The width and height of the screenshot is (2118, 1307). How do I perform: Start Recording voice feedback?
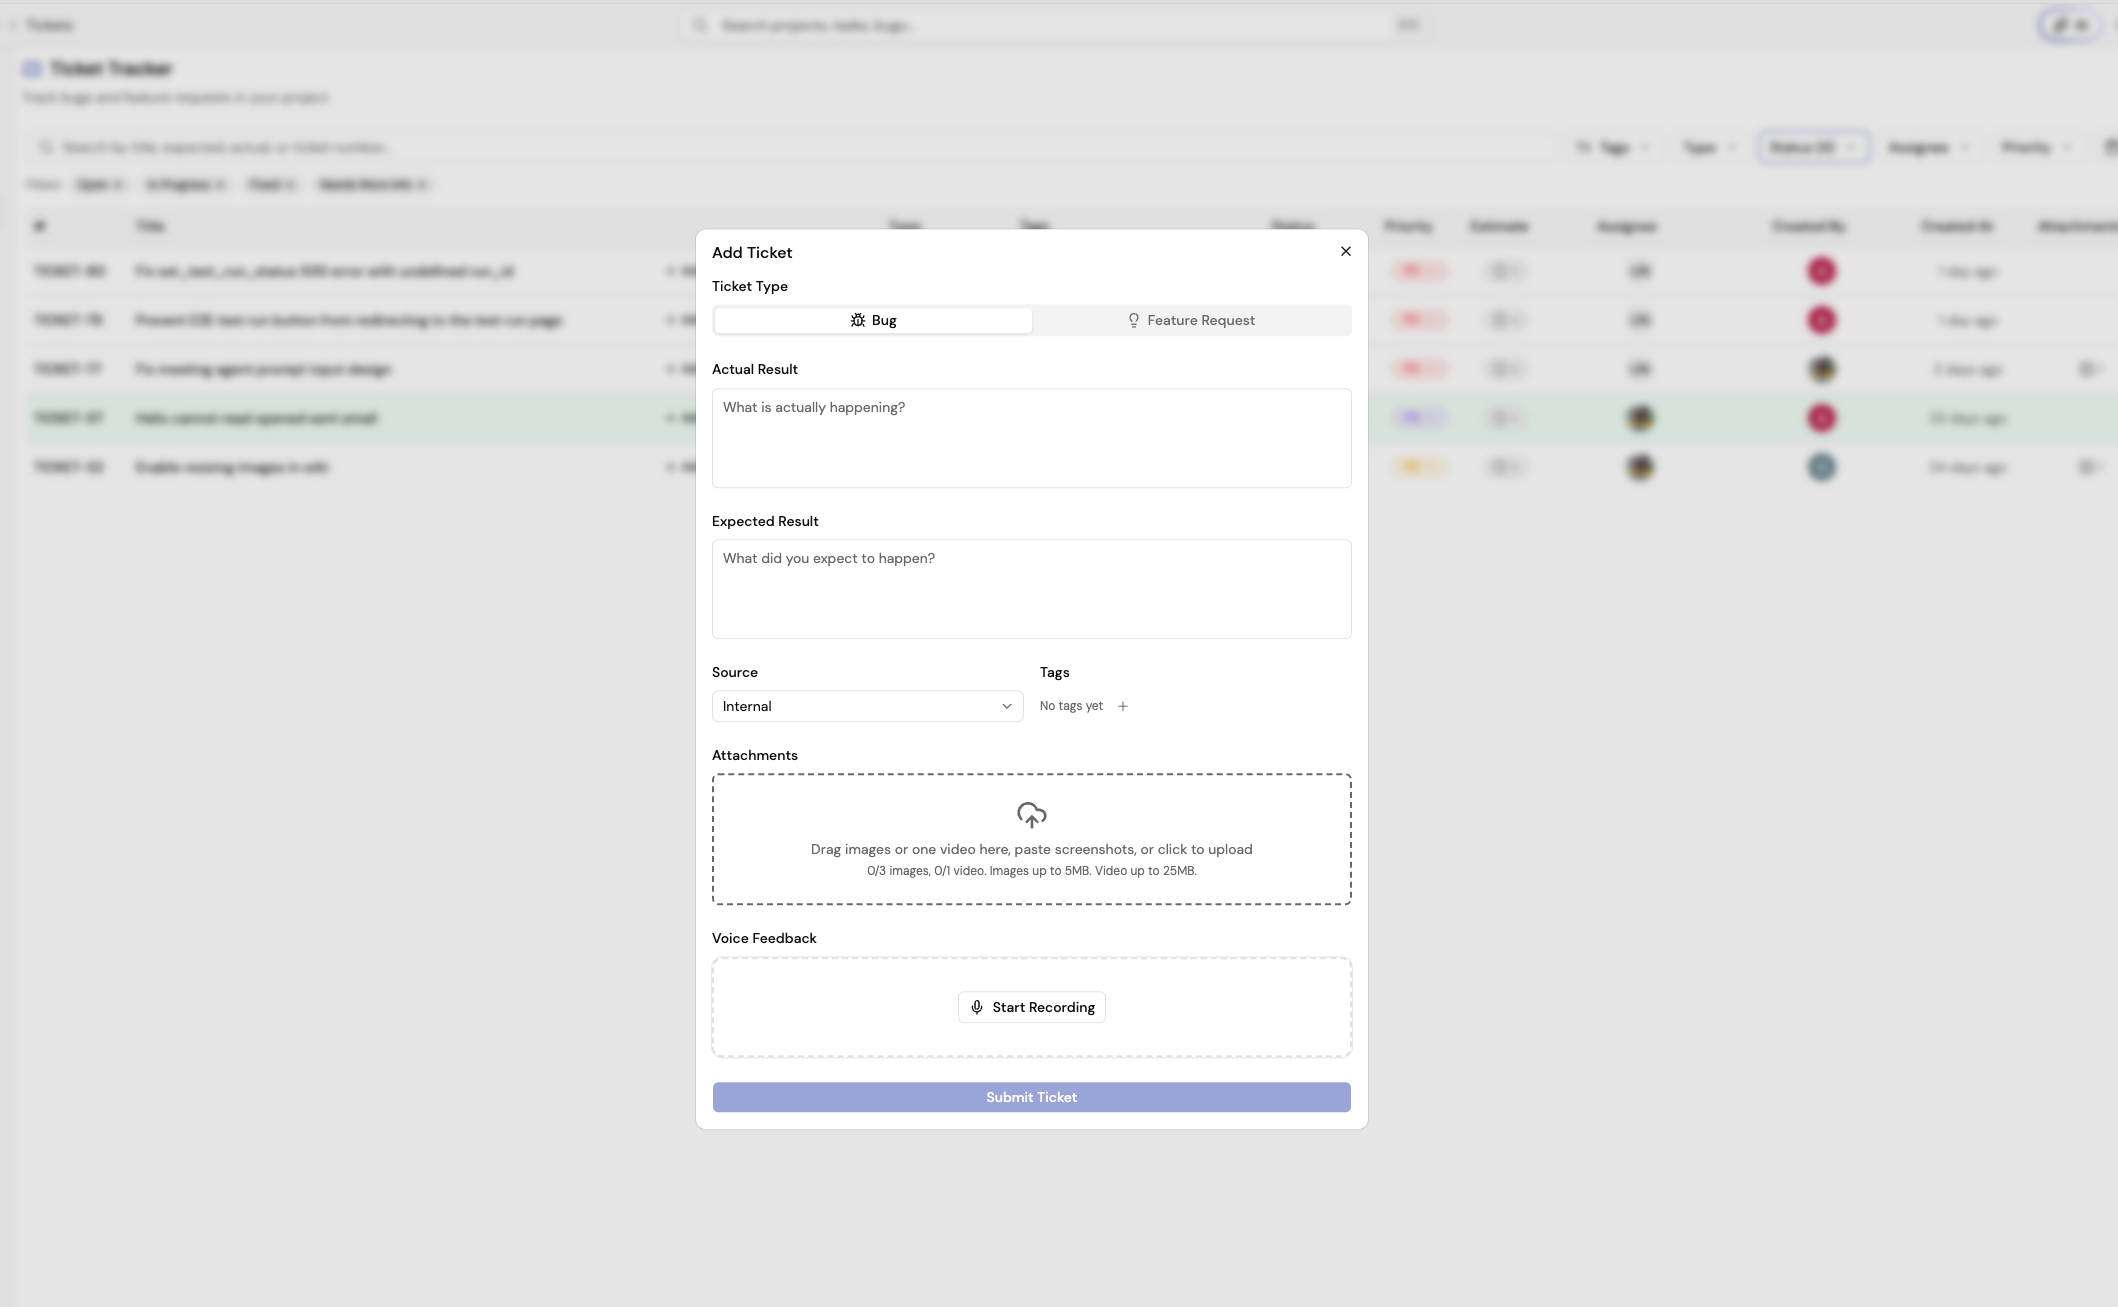[1031, 1007]
